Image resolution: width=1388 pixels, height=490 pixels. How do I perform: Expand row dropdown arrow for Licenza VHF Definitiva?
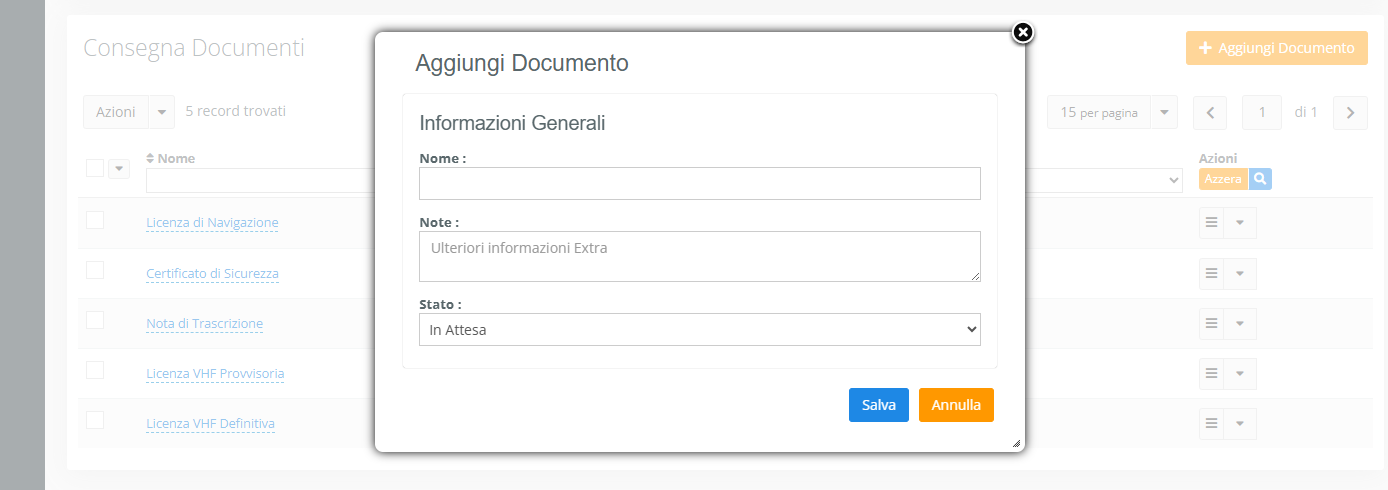coord(1240,423)
